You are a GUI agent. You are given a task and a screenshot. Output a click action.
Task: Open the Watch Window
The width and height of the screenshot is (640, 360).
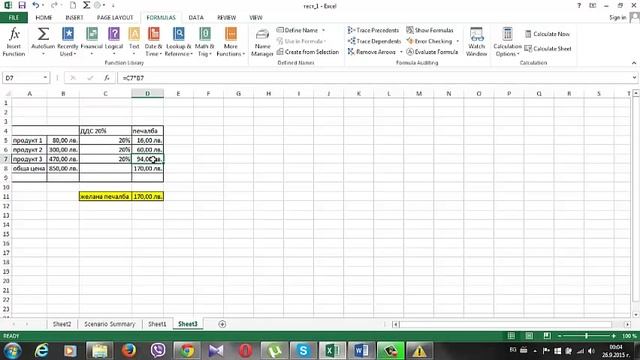click(476, 42)
